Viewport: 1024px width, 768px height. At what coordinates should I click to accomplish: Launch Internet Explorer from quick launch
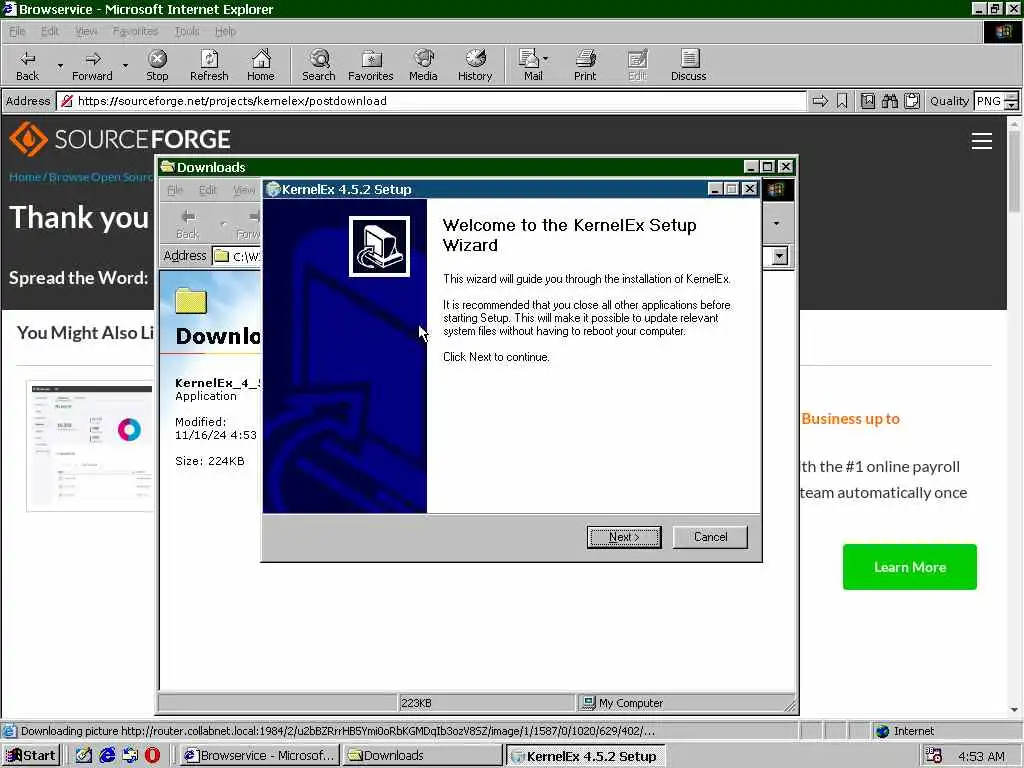tap(107, 756)
